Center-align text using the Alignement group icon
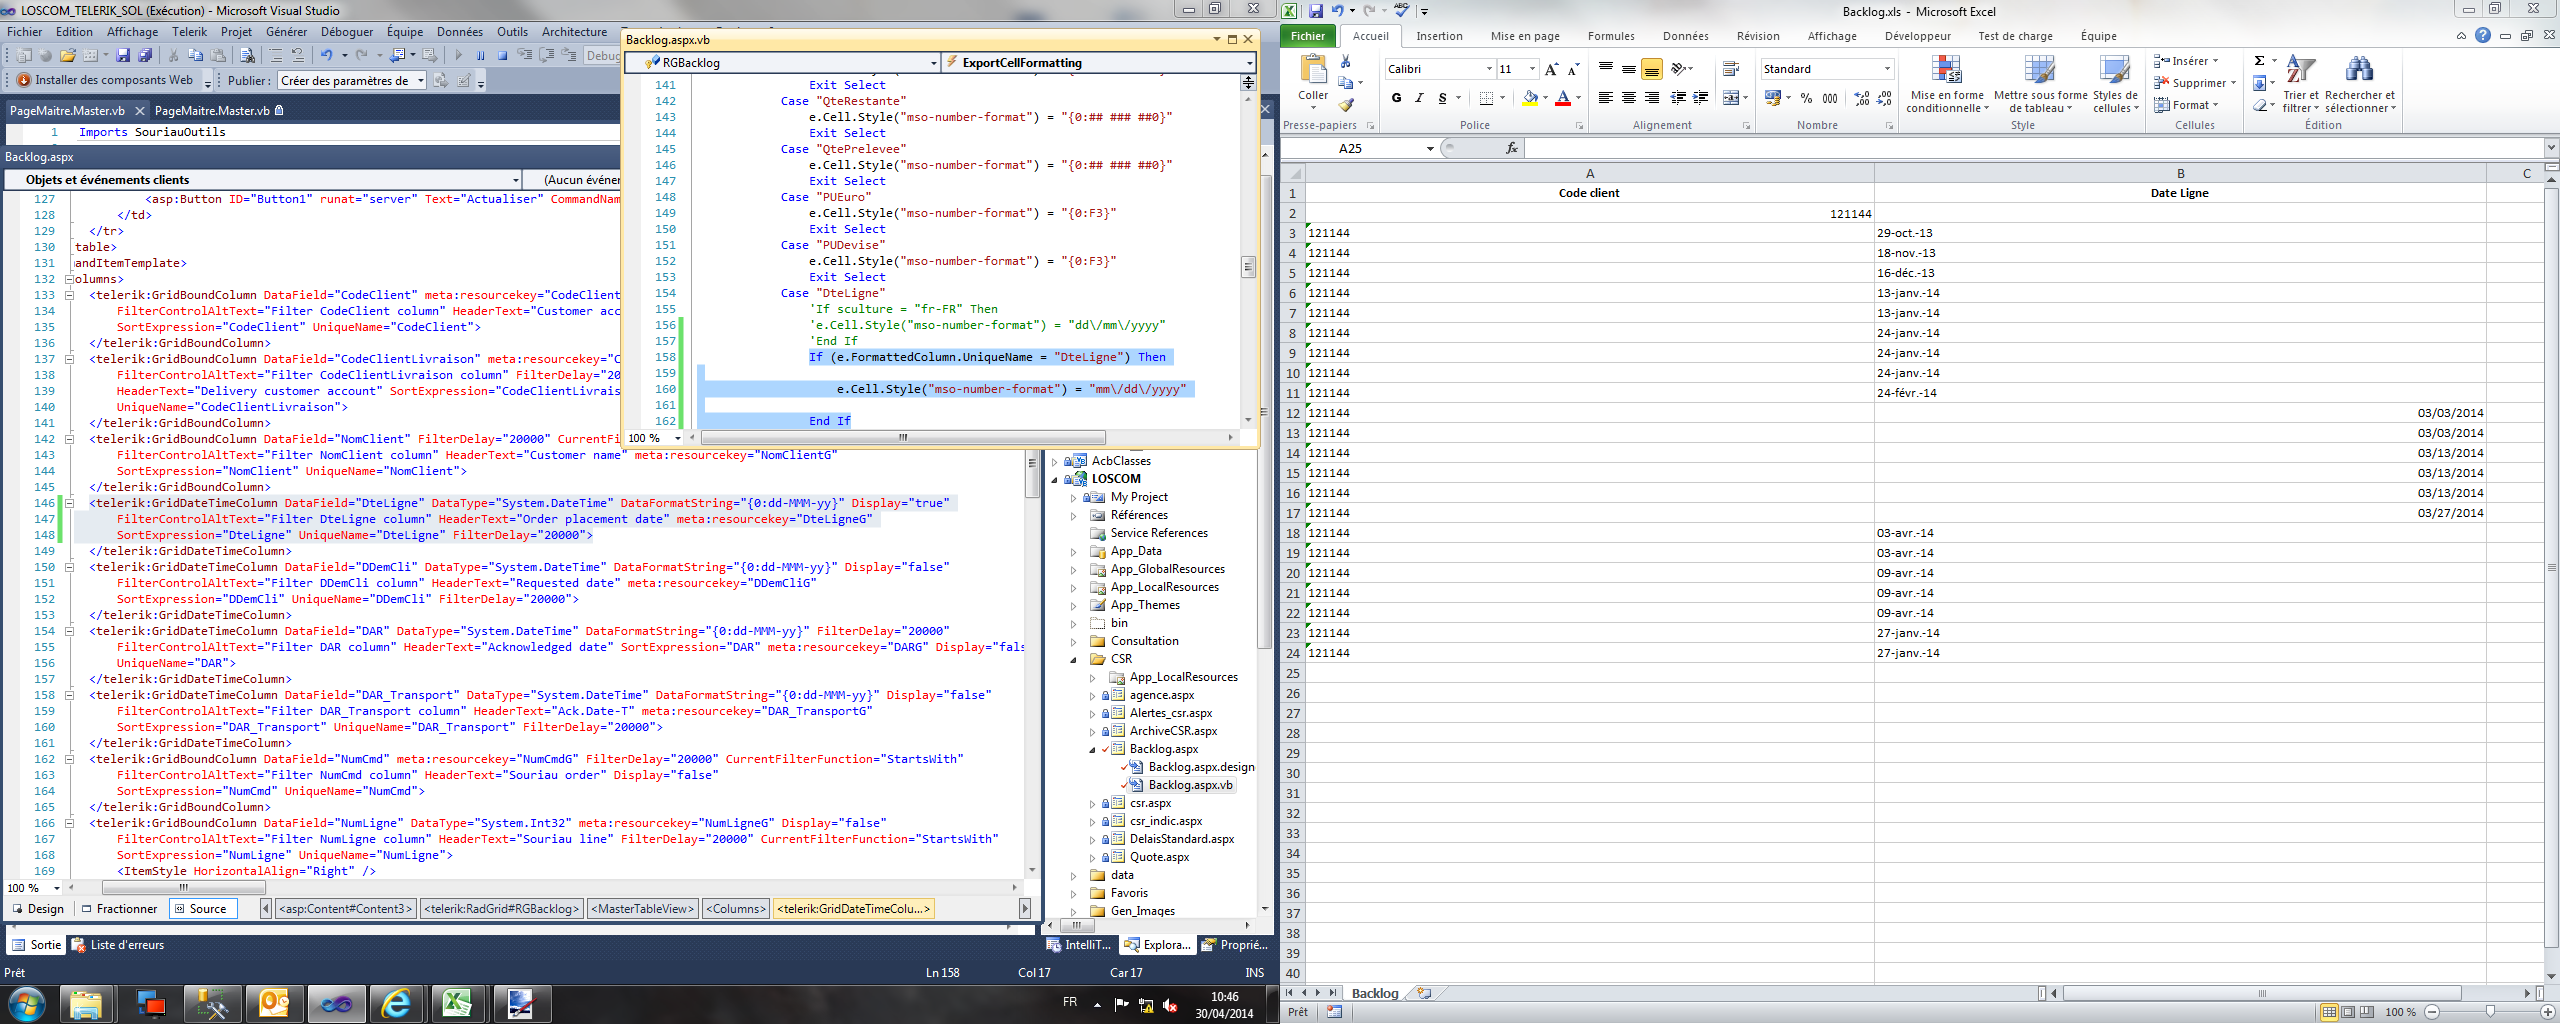 (x=1628, y=98)
